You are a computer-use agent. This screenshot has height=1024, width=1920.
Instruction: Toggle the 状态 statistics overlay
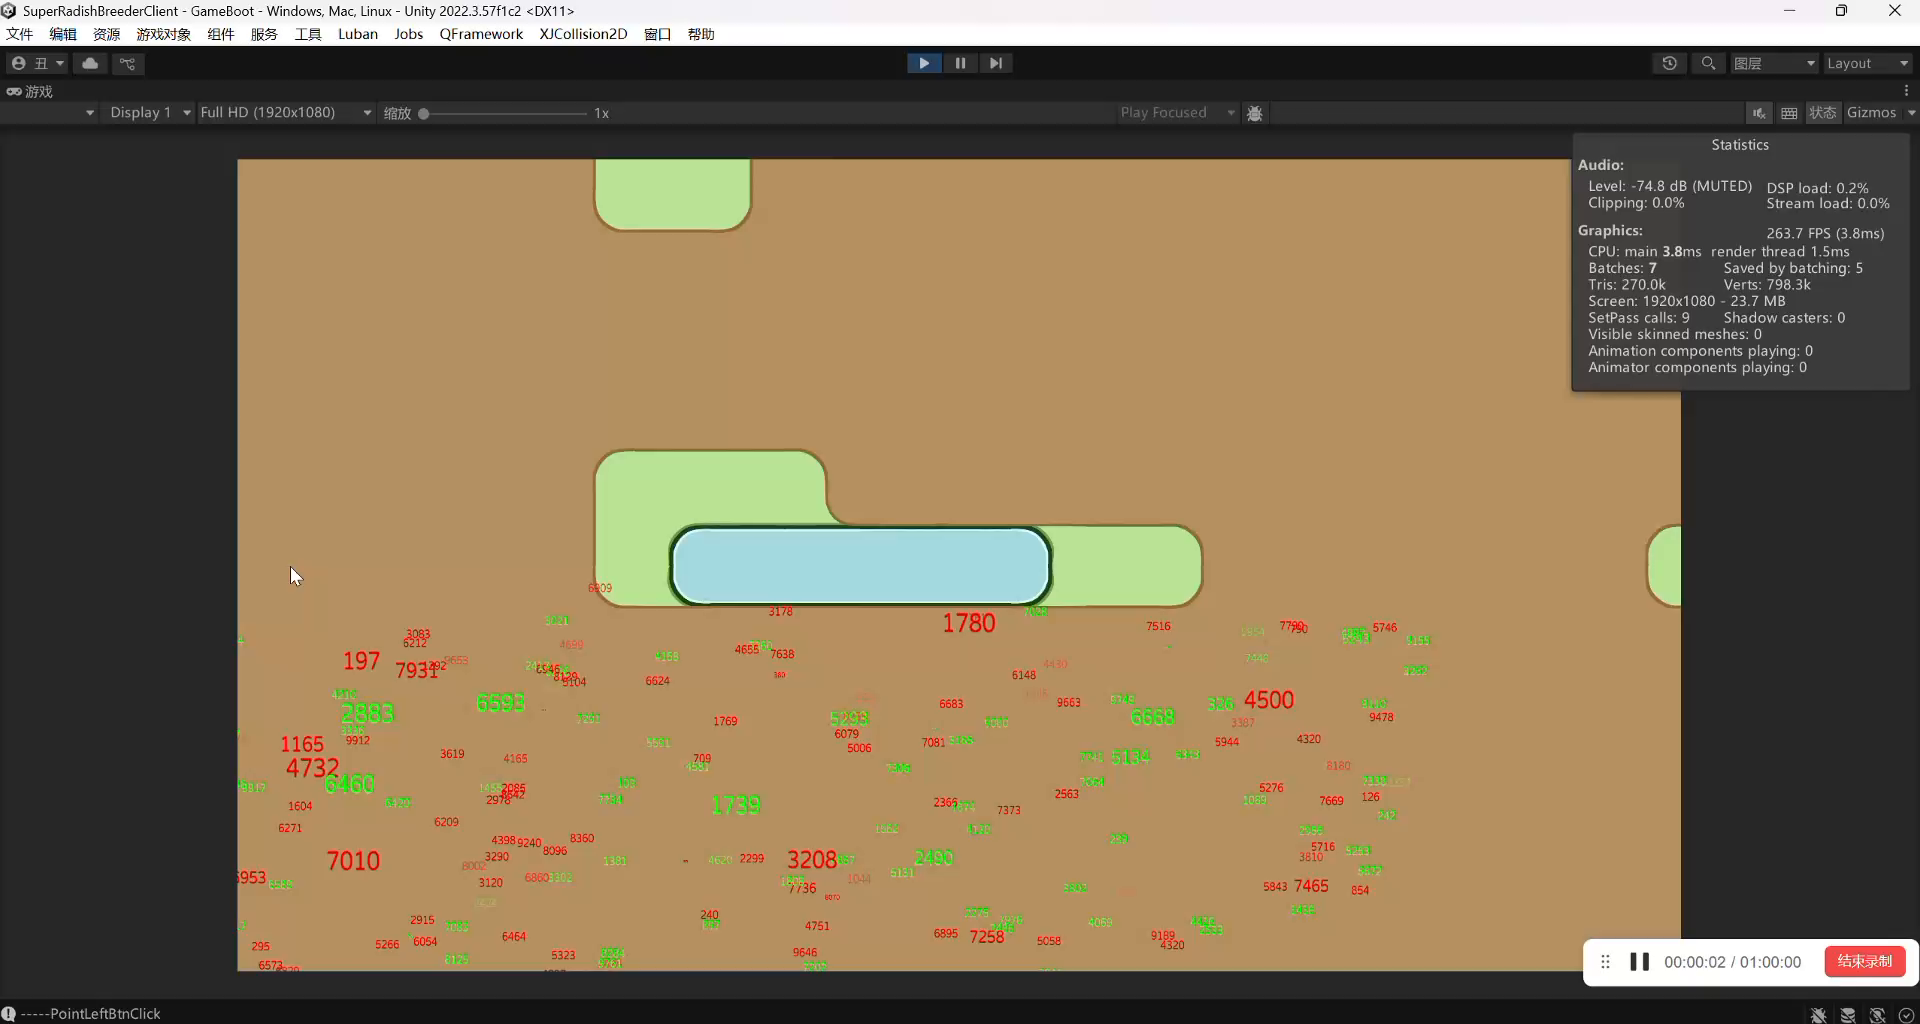pyautogui.click(x=1822, y=113)
